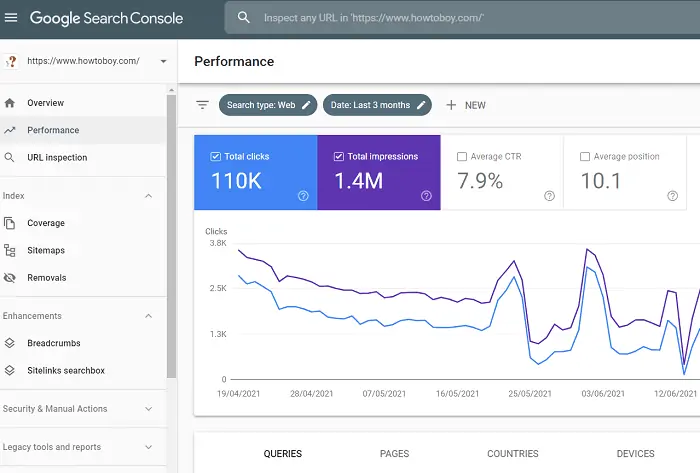Uncheck the Total clicks checkbox
Viewport: 700px width, 473px height.
(216, 157)
